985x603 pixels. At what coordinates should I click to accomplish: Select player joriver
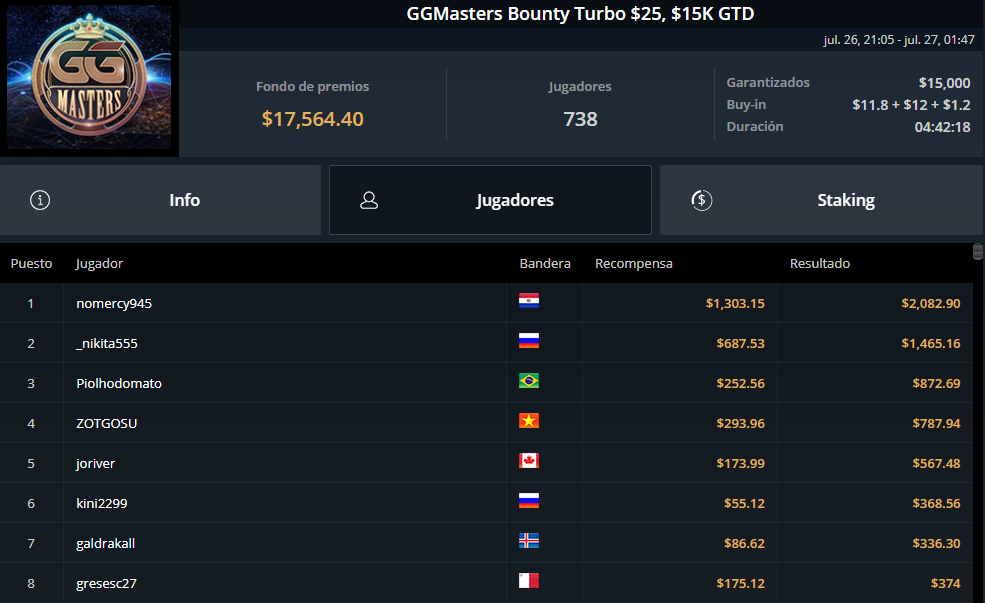point(95,464)
